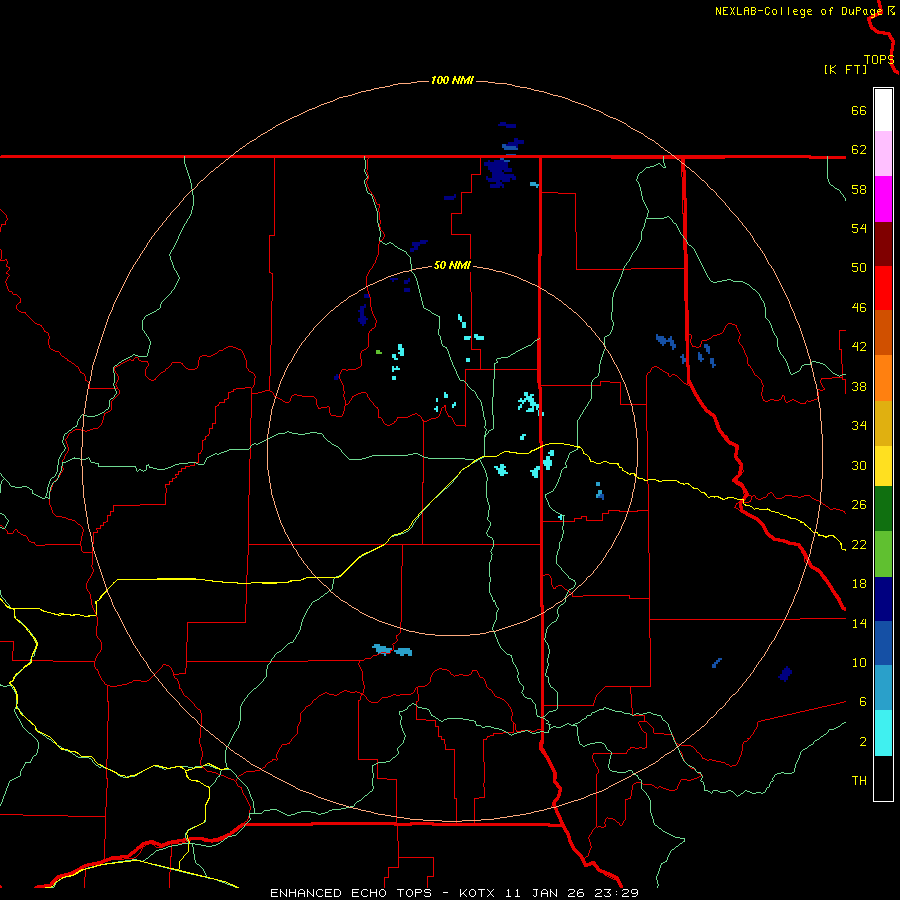Click the small green echo pixel inside 50 NMI ring
The width and height of the screenshot is (900, 900).
379,352
